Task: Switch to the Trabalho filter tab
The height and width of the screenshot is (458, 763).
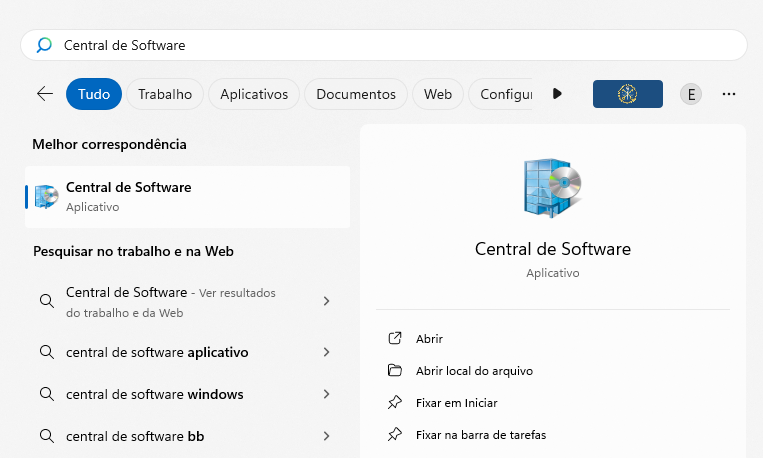Action: click(165, 94)
